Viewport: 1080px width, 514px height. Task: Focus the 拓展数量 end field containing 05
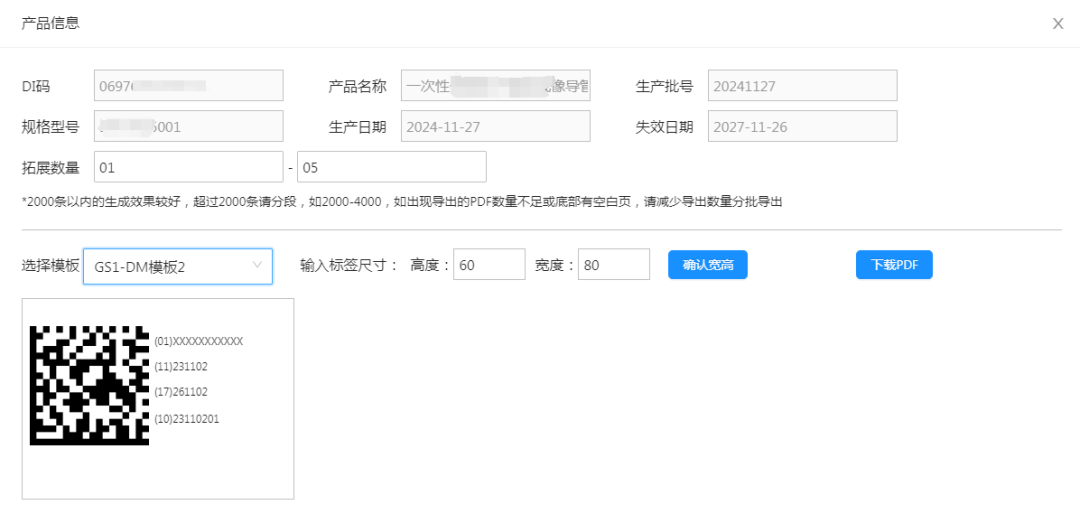pyautogui.click(x=392, y=167)
